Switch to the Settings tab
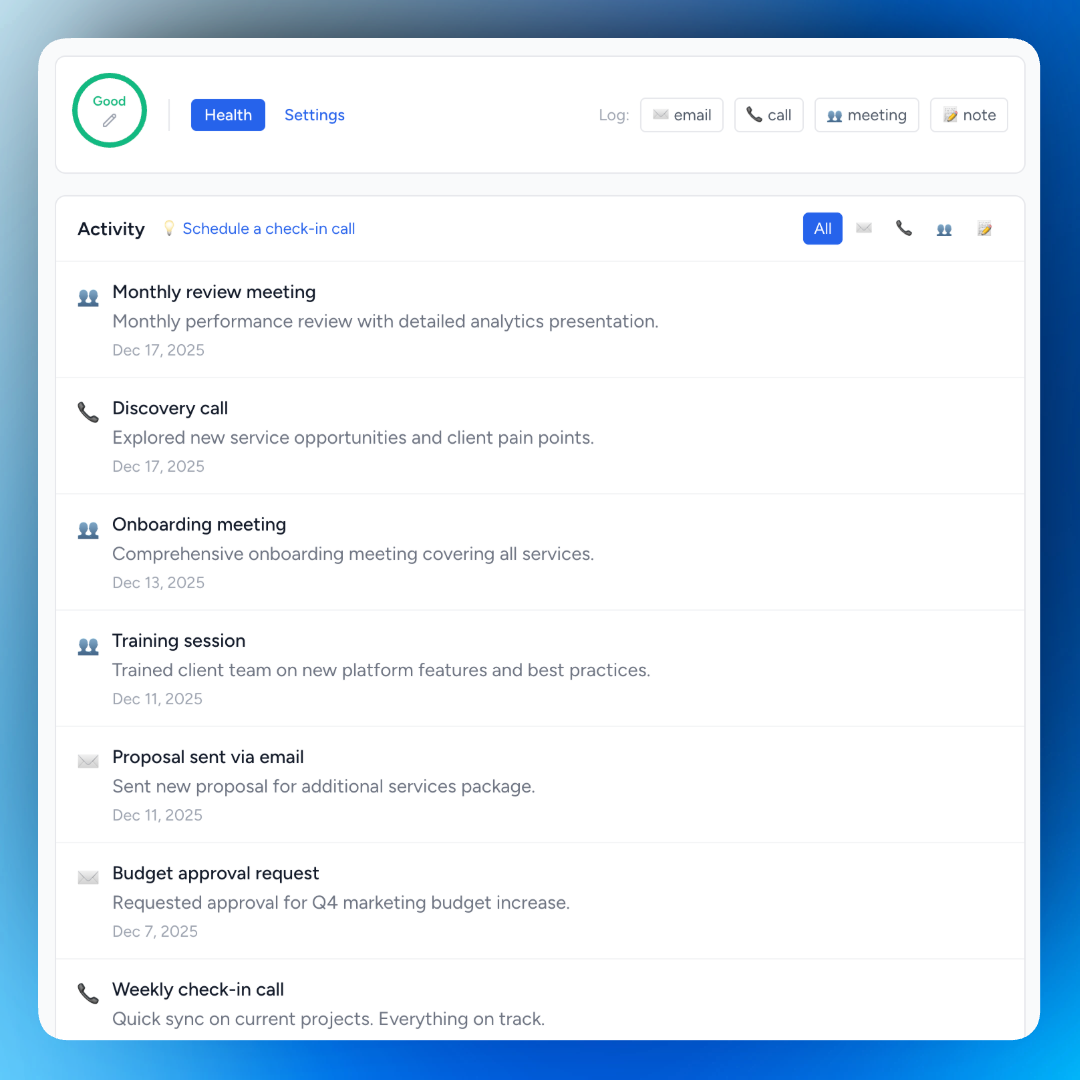 (x=314, y=115)
